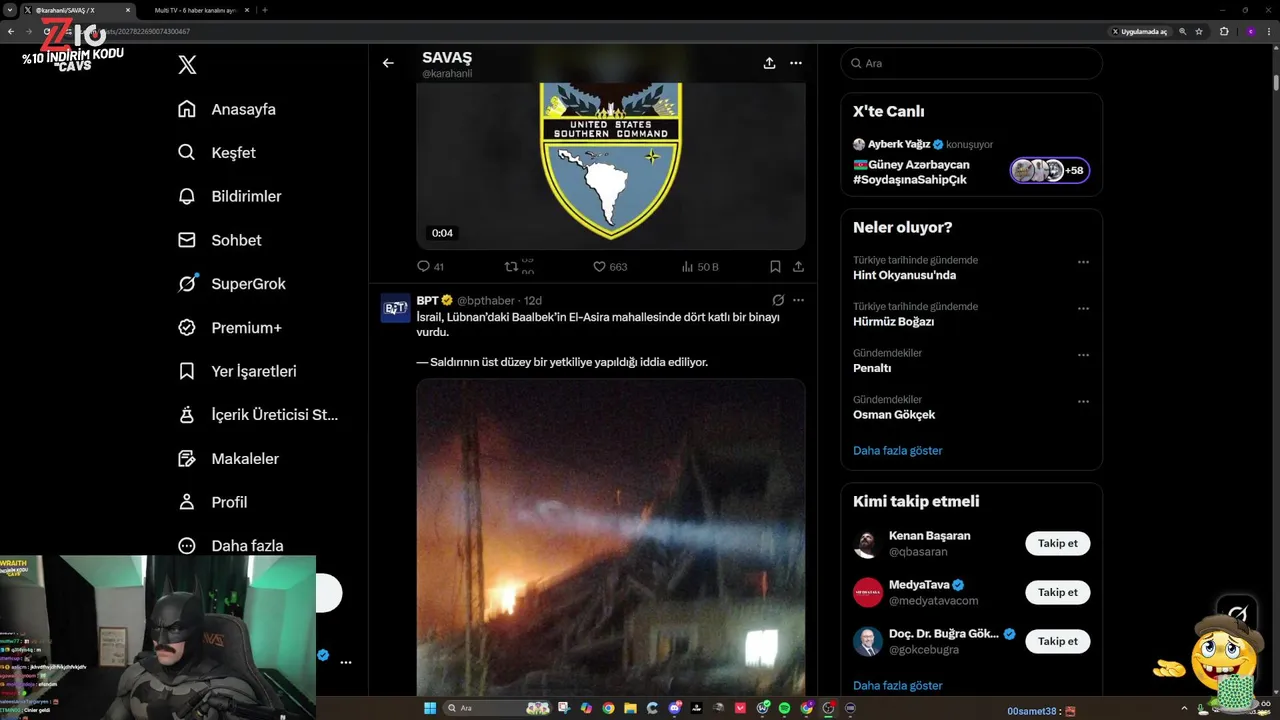Click the share icon in list header
This screenshot has height=720, width=1280.
pyautogui.click(x=769, y=63)
